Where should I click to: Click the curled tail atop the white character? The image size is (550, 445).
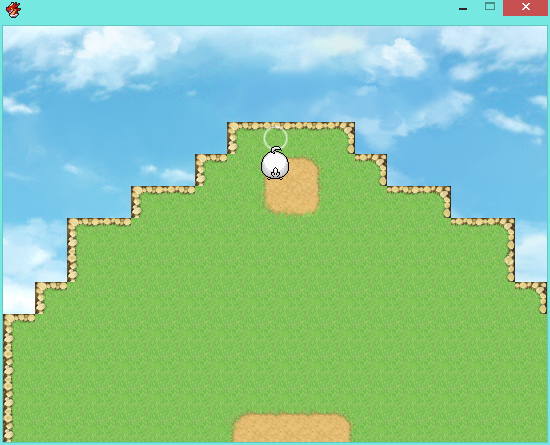276,150
